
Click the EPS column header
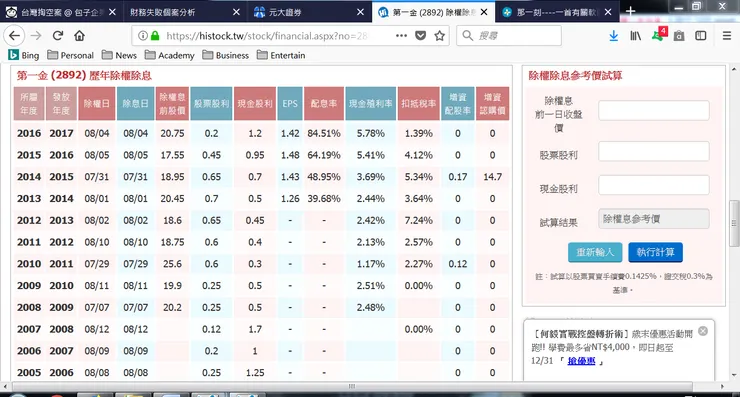pyautogui.click(x=290, y=103)
